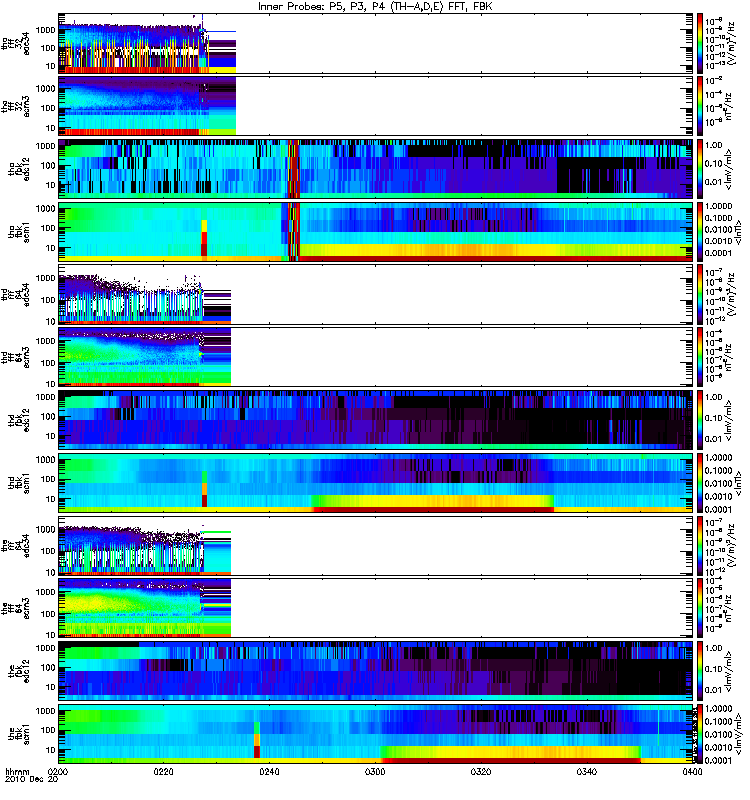
Task: Click the nT²/Hz unit label of tha fff scm3
Action: (729, 106)
